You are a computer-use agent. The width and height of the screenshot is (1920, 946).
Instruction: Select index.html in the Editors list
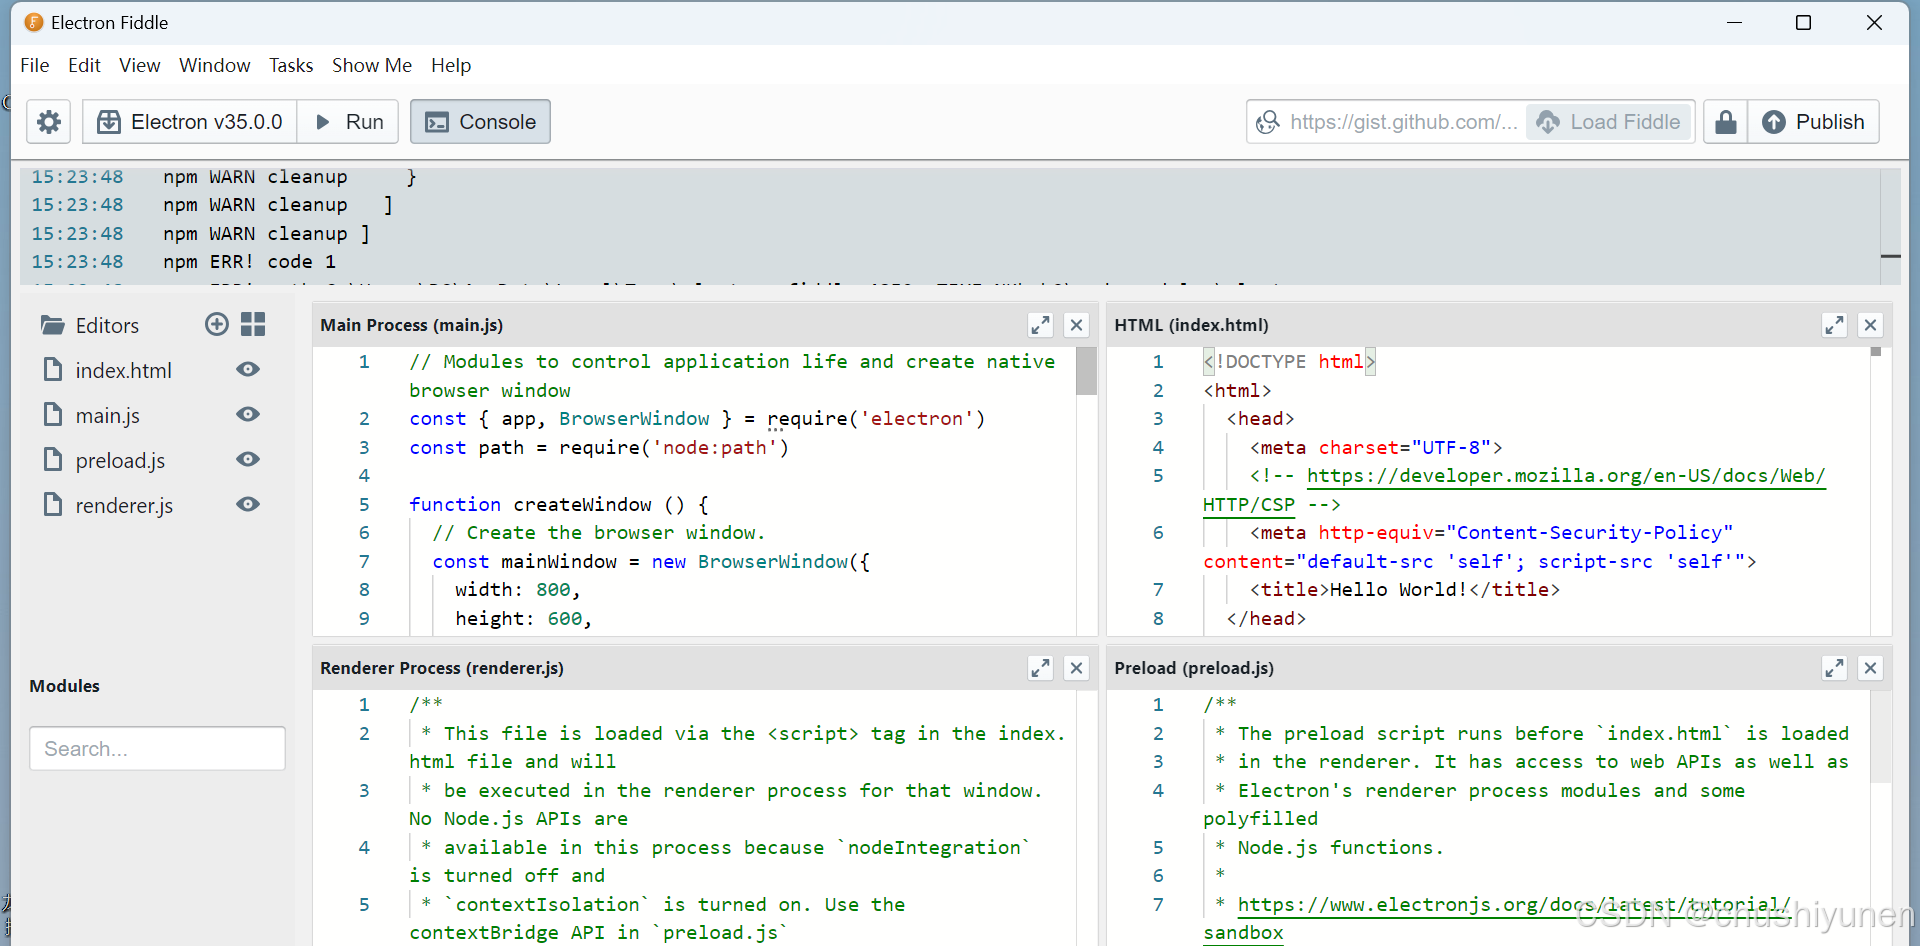point(123,370)
